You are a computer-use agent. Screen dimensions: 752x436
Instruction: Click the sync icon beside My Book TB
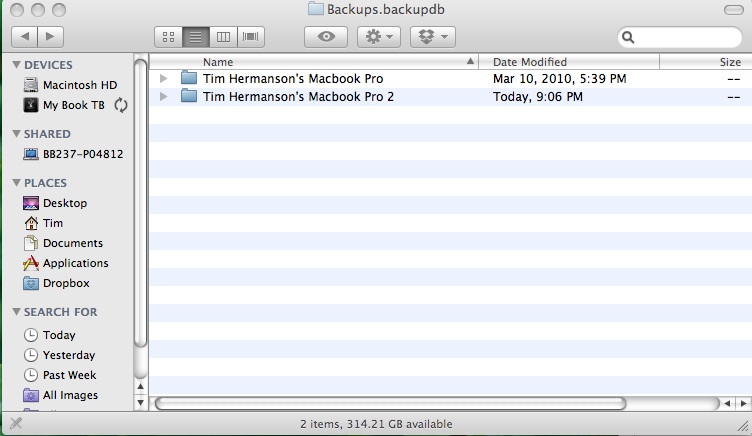pos(121,105)
